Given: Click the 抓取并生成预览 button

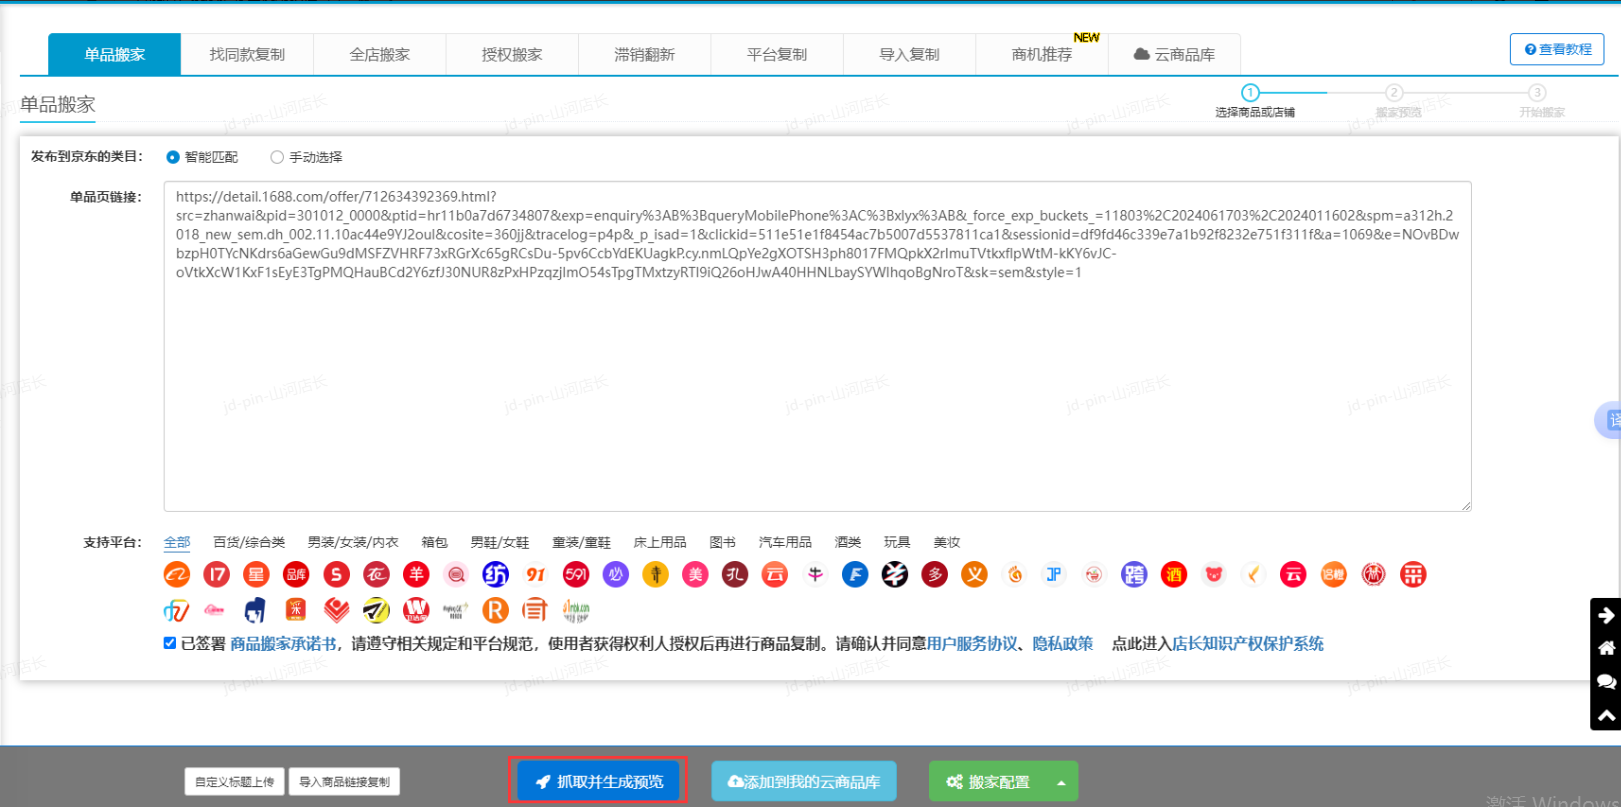Looking at the screenshot, I should point(598,782).
